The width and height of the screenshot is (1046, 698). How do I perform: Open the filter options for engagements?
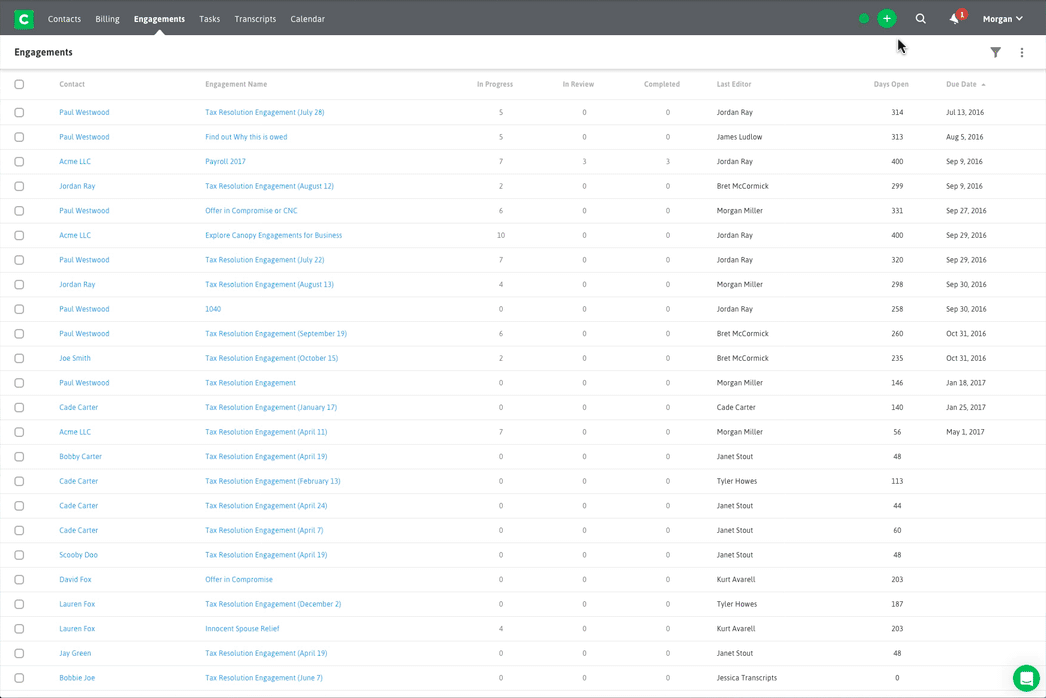click(995, 52)
